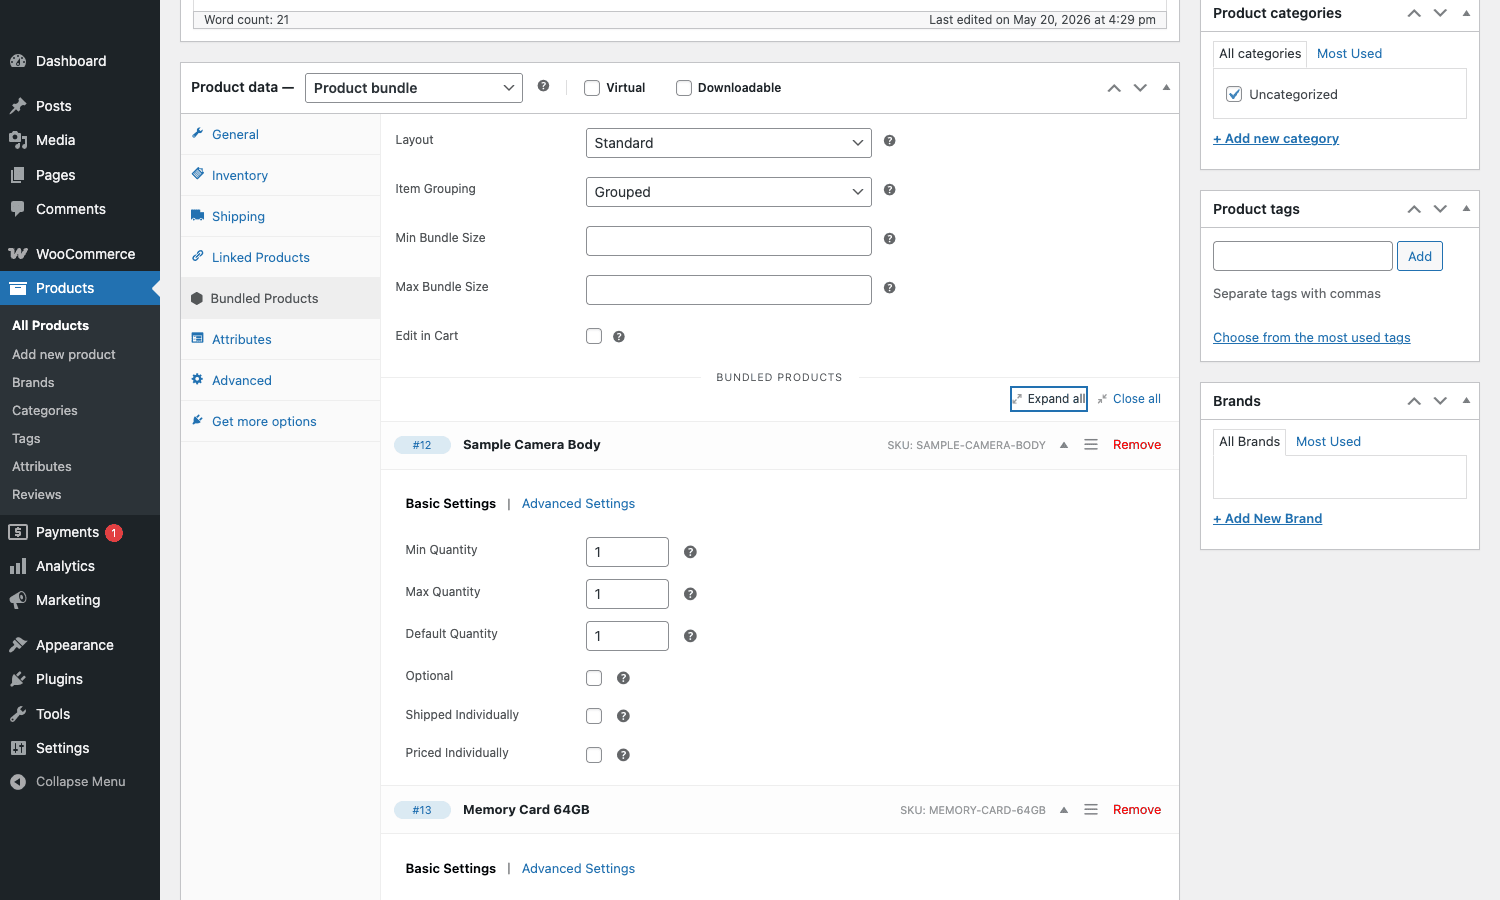Open the Item Grouping dropdown
The height and width of the screenshot is (900, 1500).
pyautogui.click(x=729, y=192)
